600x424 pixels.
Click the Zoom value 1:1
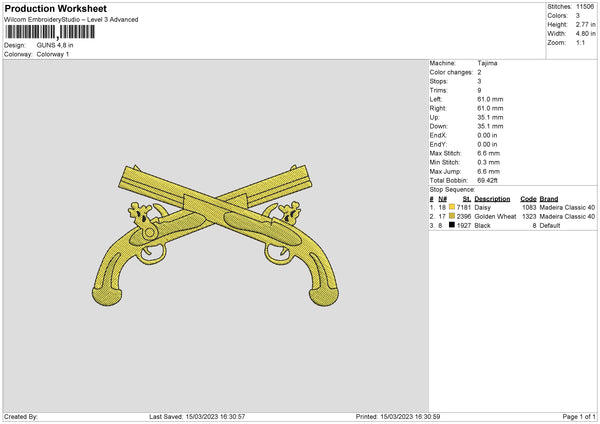[x=580, y=42]
